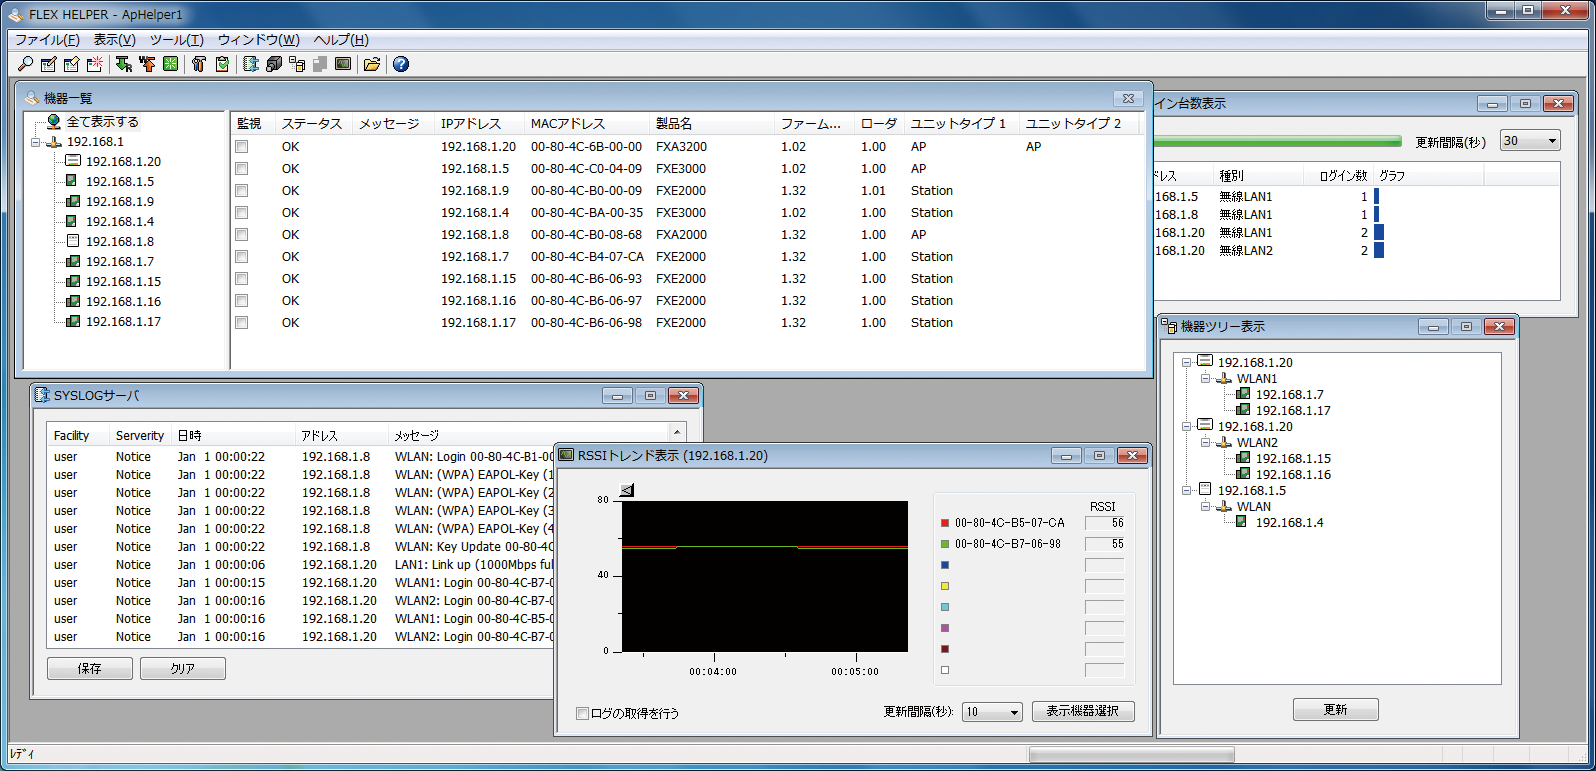The height and width of the screenshot is (771, 1596).
Task: Open update interval dropdown showing 30
Action: 1530,141
